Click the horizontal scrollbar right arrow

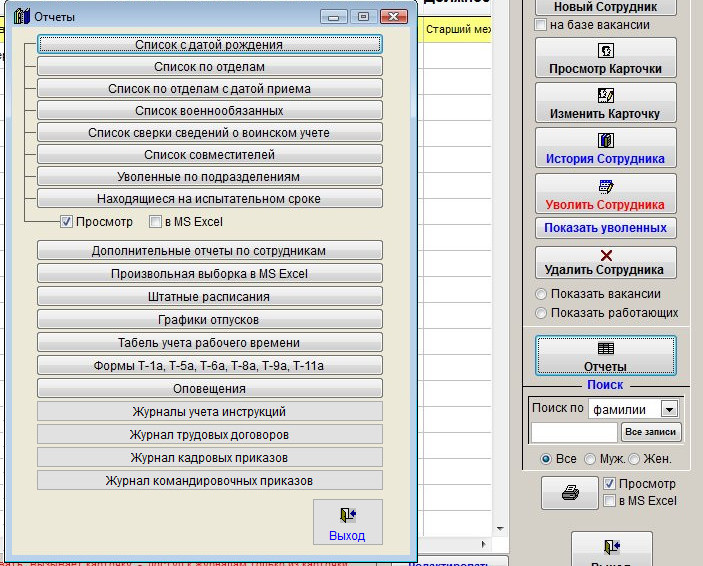(483, 544)
